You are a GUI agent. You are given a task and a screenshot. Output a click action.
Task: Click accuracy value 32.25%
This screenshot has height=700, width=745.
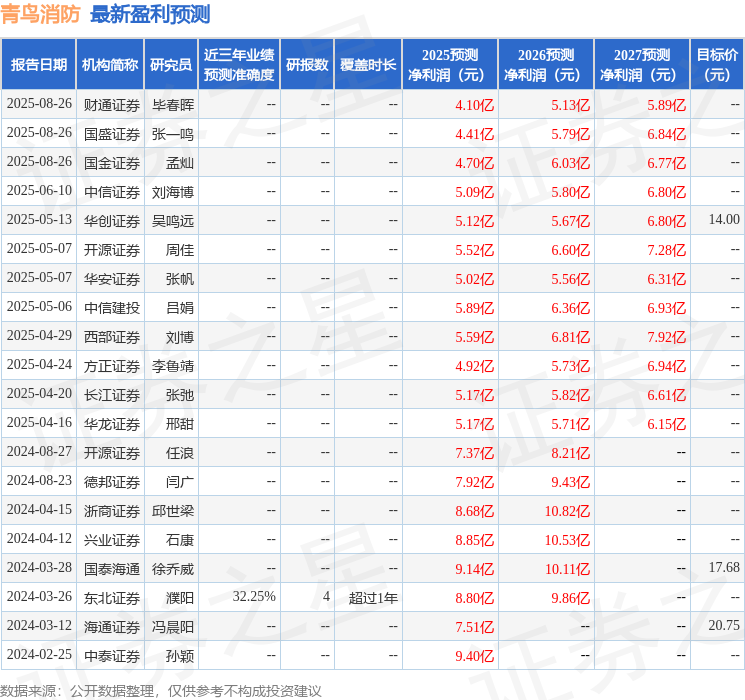254,596
